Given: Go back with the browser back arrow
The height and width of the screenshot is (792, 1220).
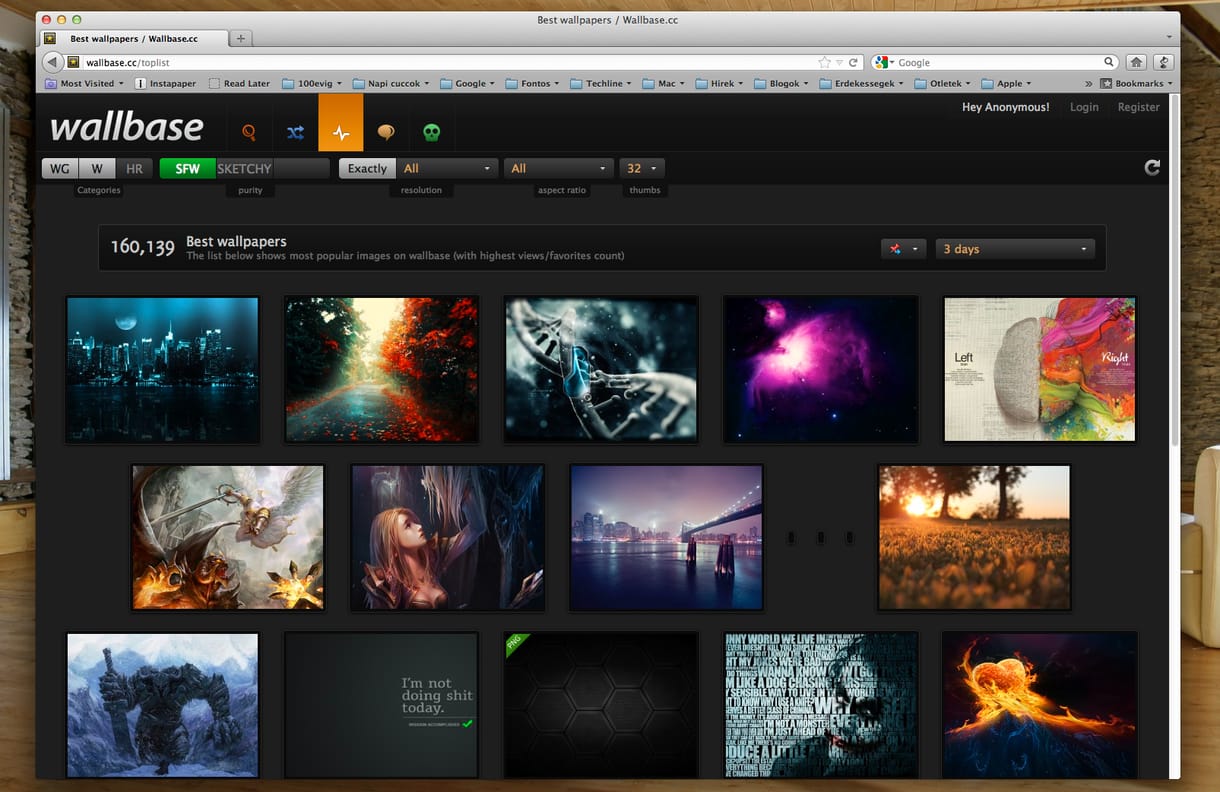Looking at the screenshot, I should [x=53, y=62].
